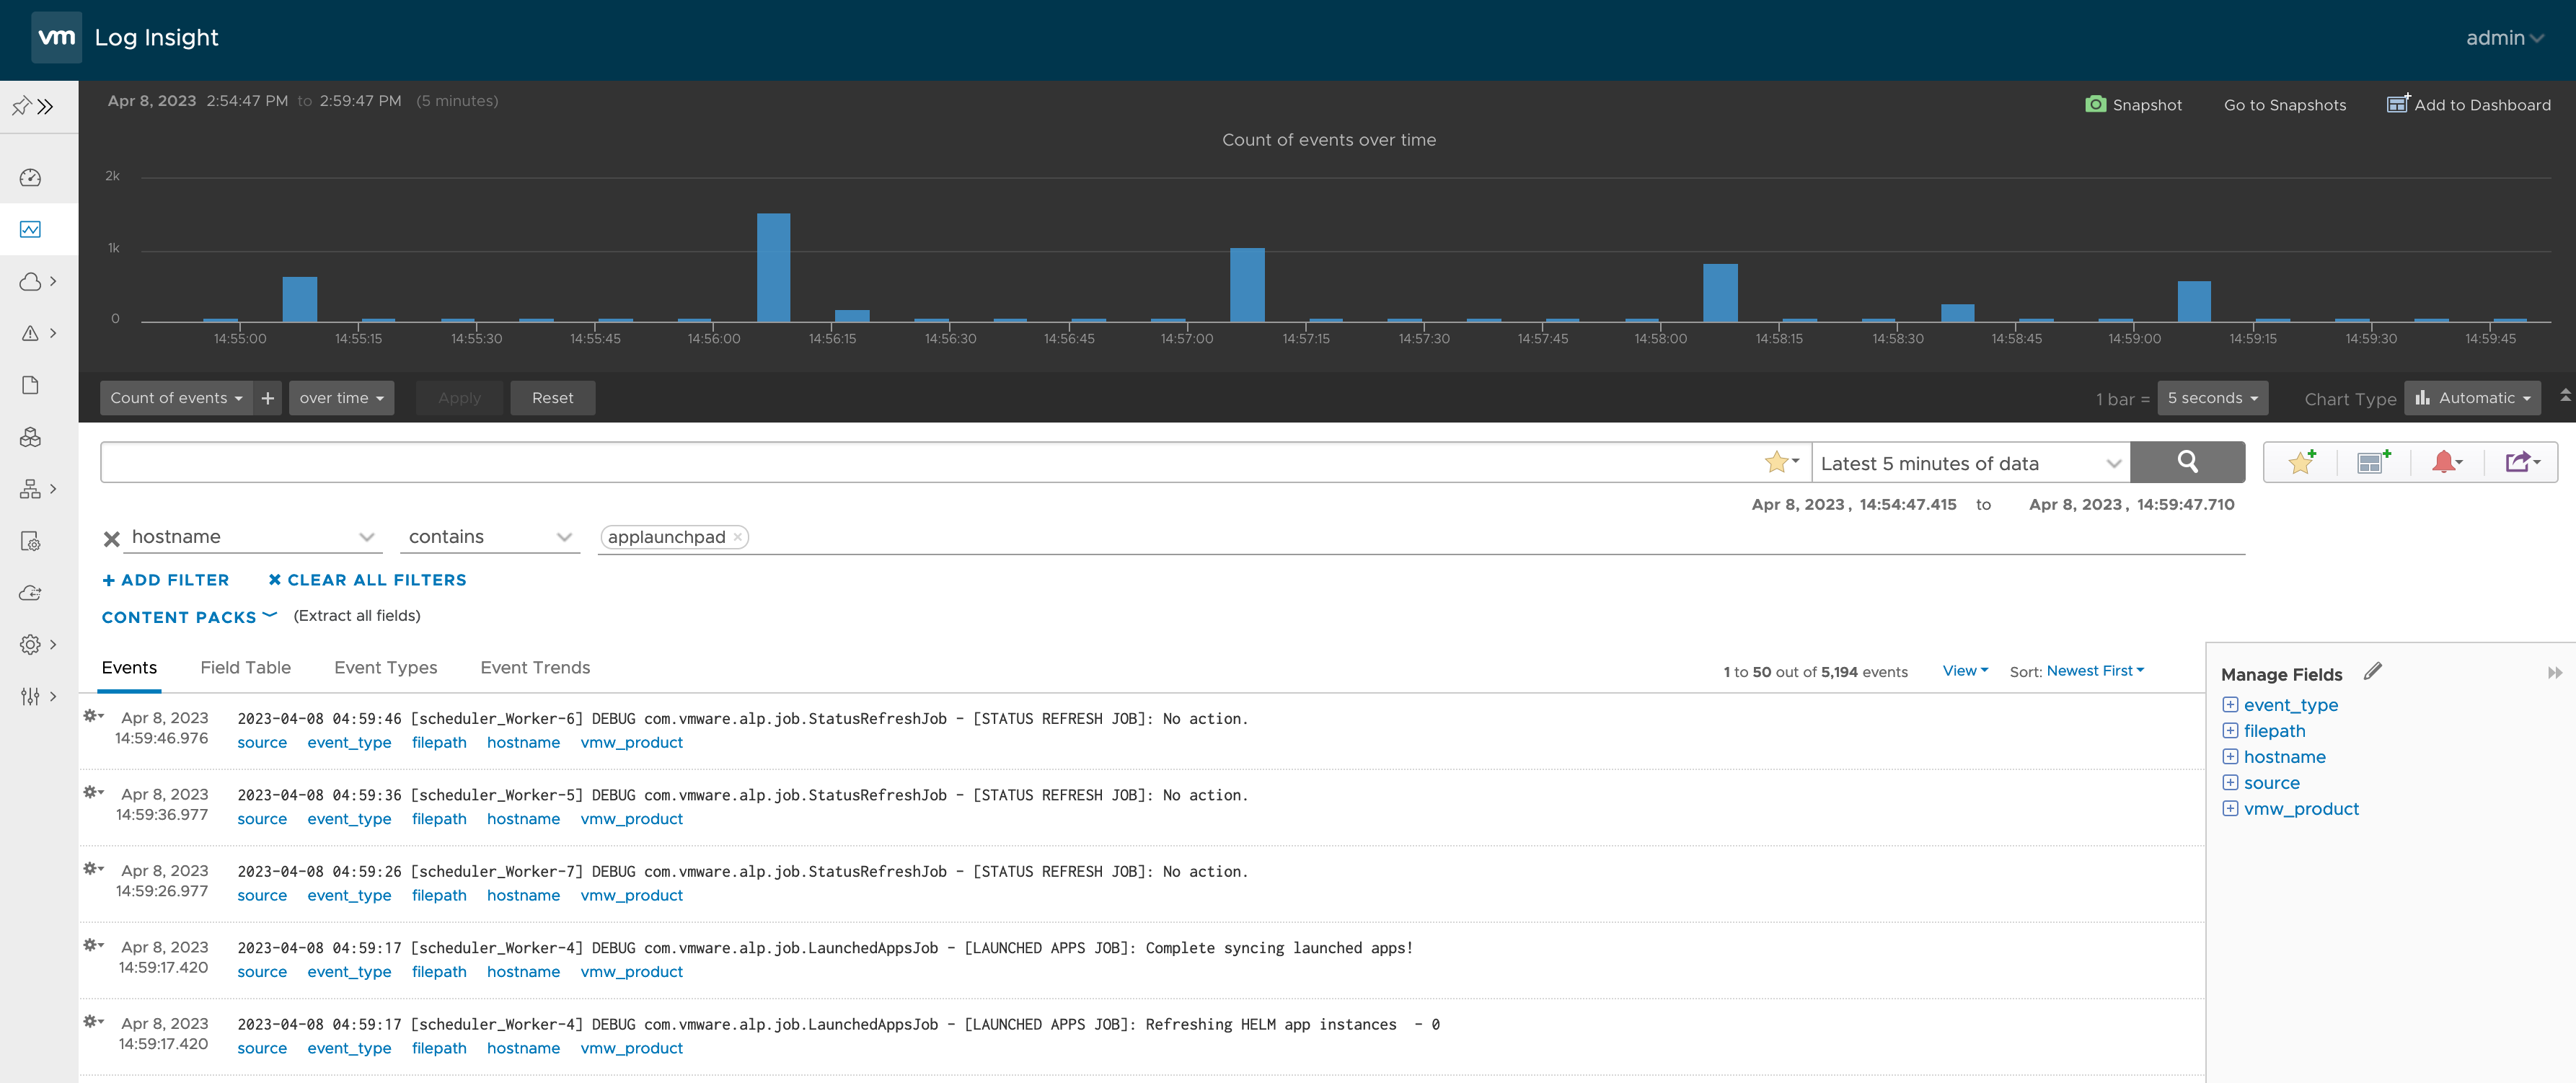Open the cloud icon in the sidebar
This screenshot has width=2576, height=1083.
pyautogui.click(x=30, y=282)
